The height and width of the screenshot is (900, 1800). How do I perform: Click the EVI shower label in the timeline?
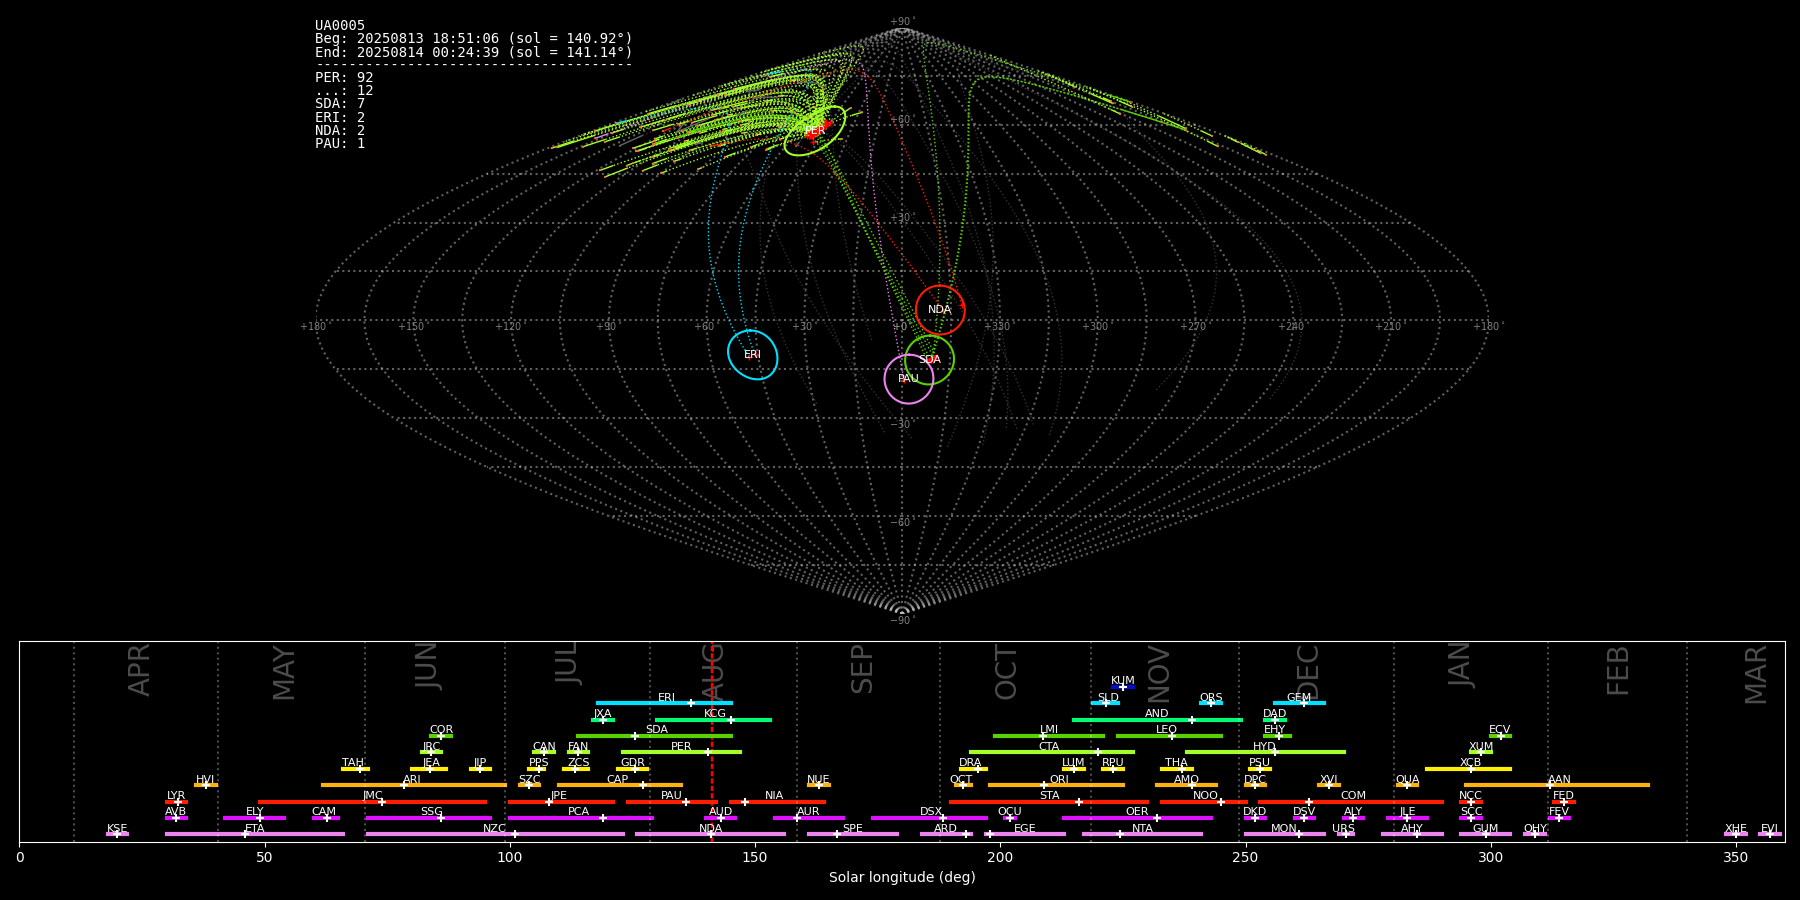(1770, 829)
